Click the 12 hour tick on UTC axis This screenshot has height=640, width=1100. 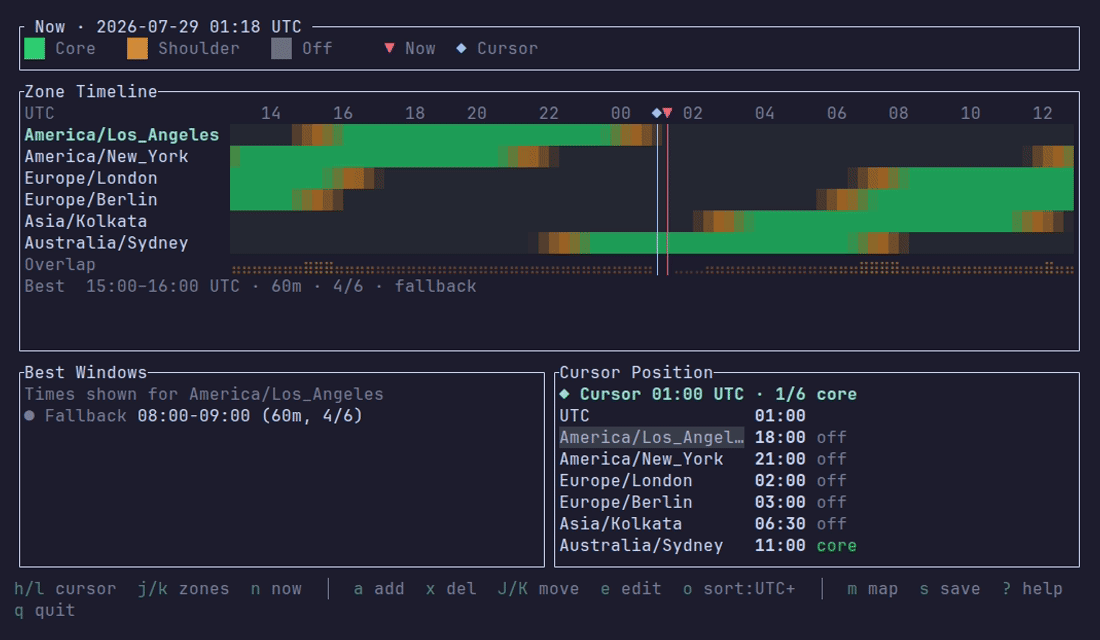1042,113
